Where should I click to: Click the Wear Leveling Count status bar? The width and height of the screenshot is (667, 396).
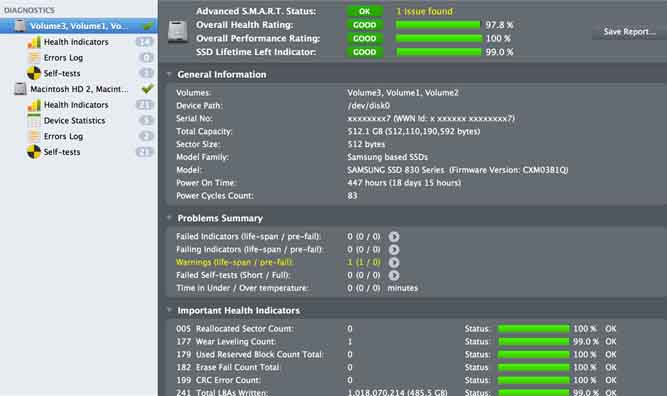click(x=533, y=342)
